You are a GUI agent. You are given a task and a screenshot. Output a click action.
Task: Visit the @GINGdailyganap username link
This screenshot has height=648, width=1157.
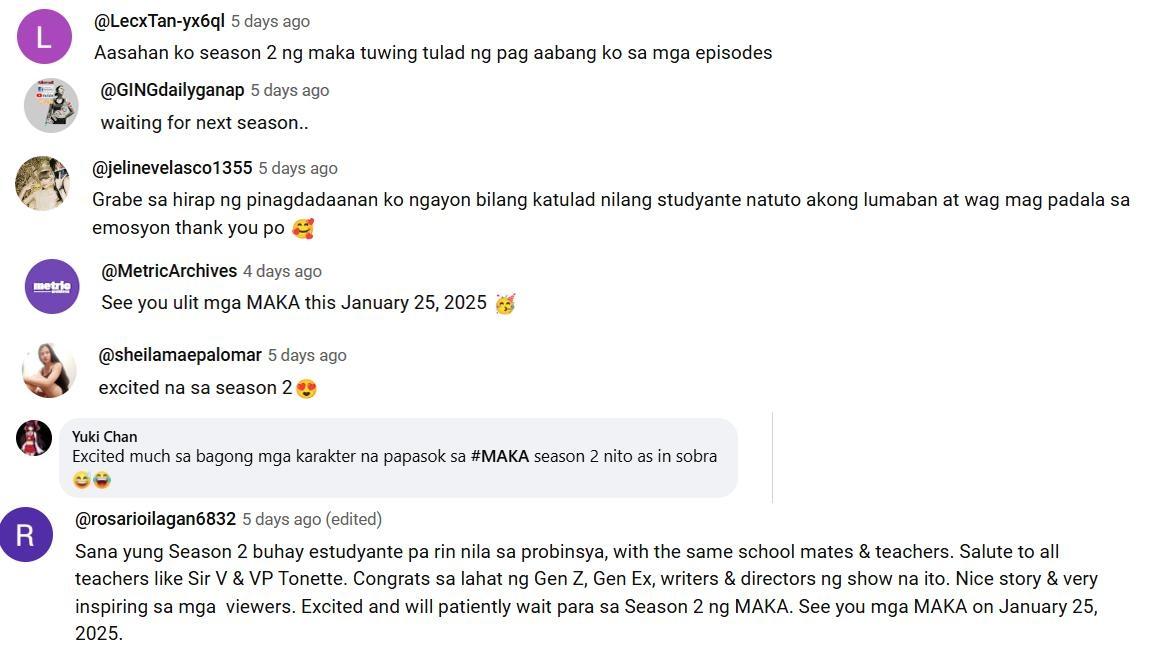coord(172,90)
